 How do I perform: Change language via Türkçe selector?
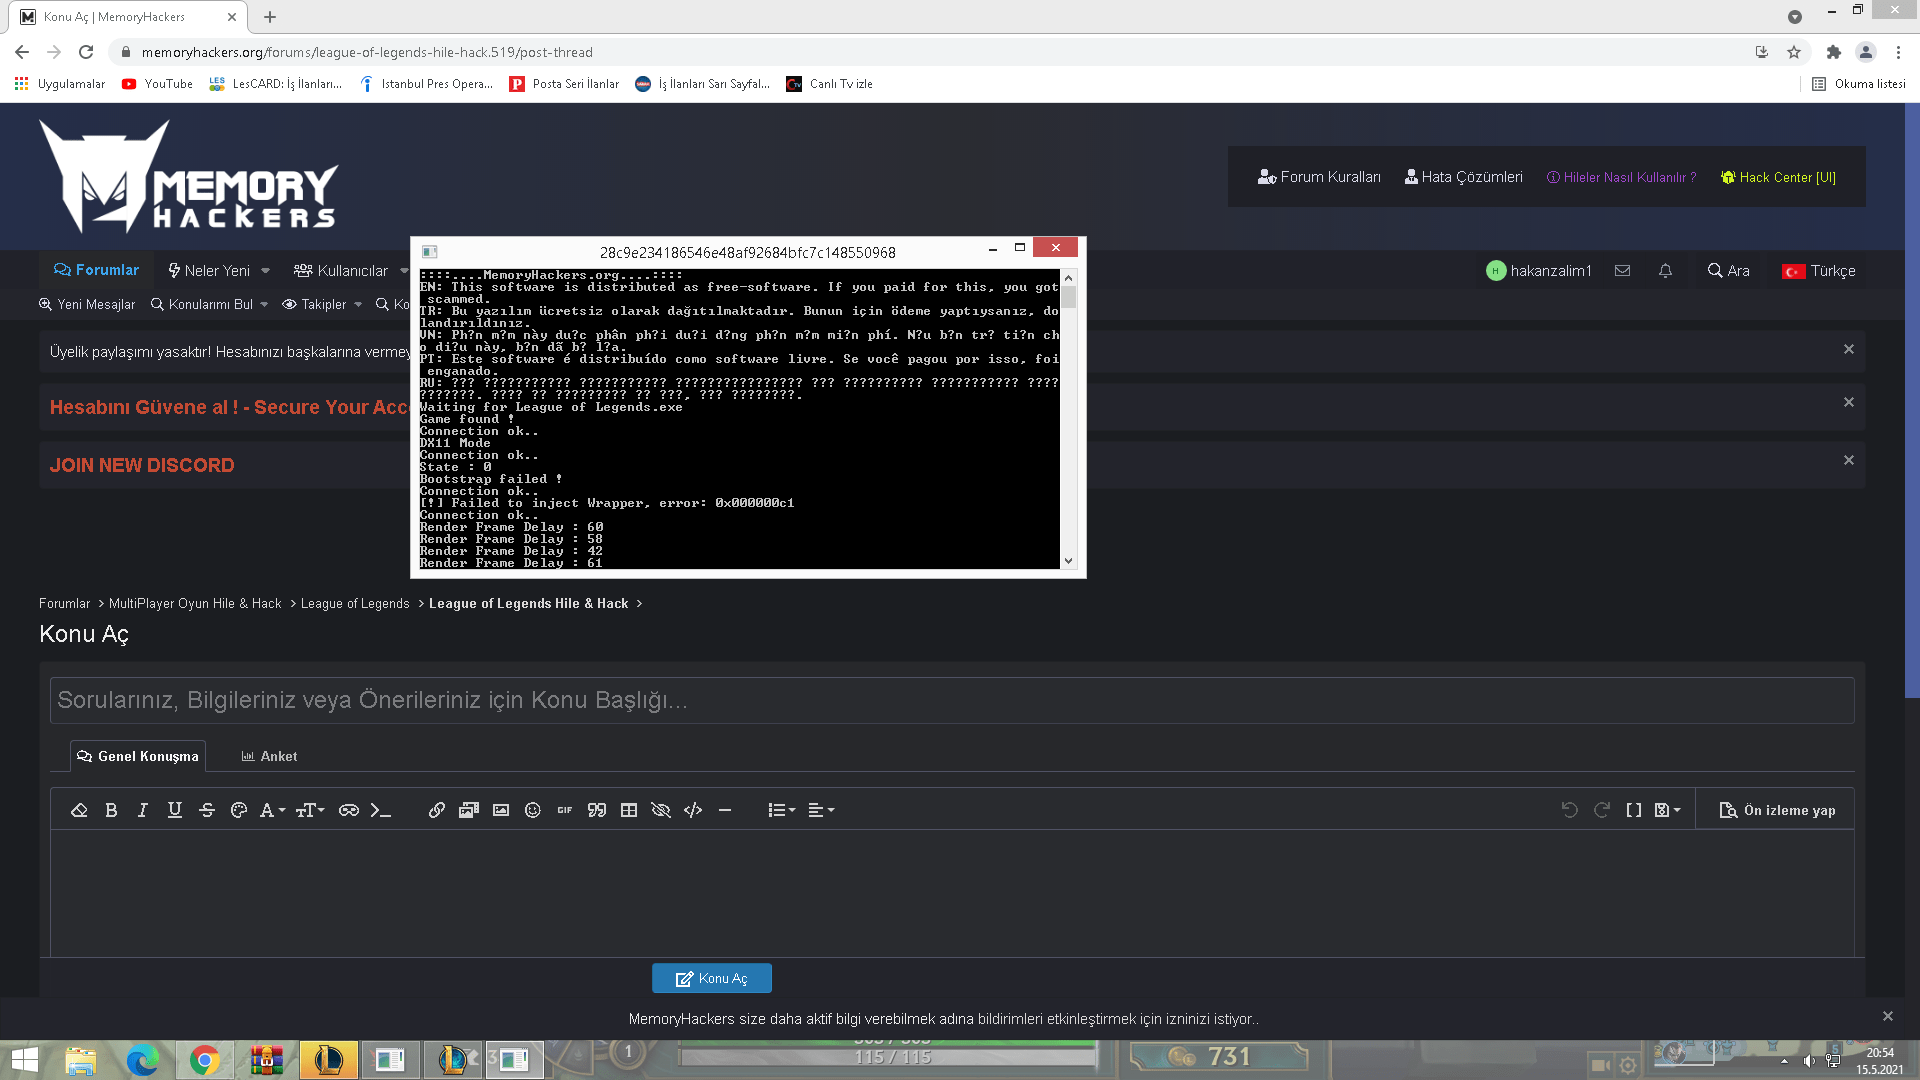[x=1819, y=271]
